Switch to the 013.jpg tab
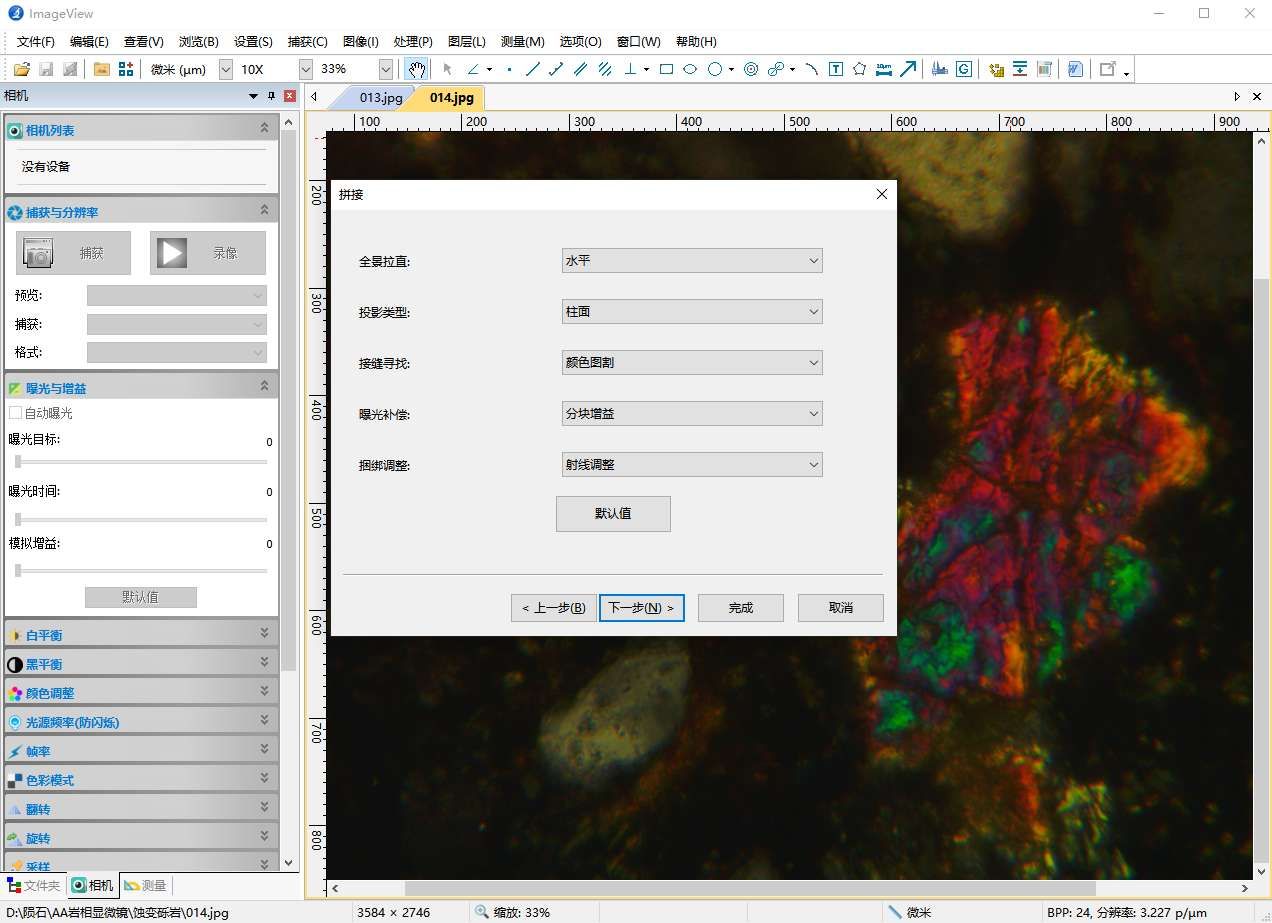The width and height of the screenshot is (1272, 923). (x=381, y=97)
